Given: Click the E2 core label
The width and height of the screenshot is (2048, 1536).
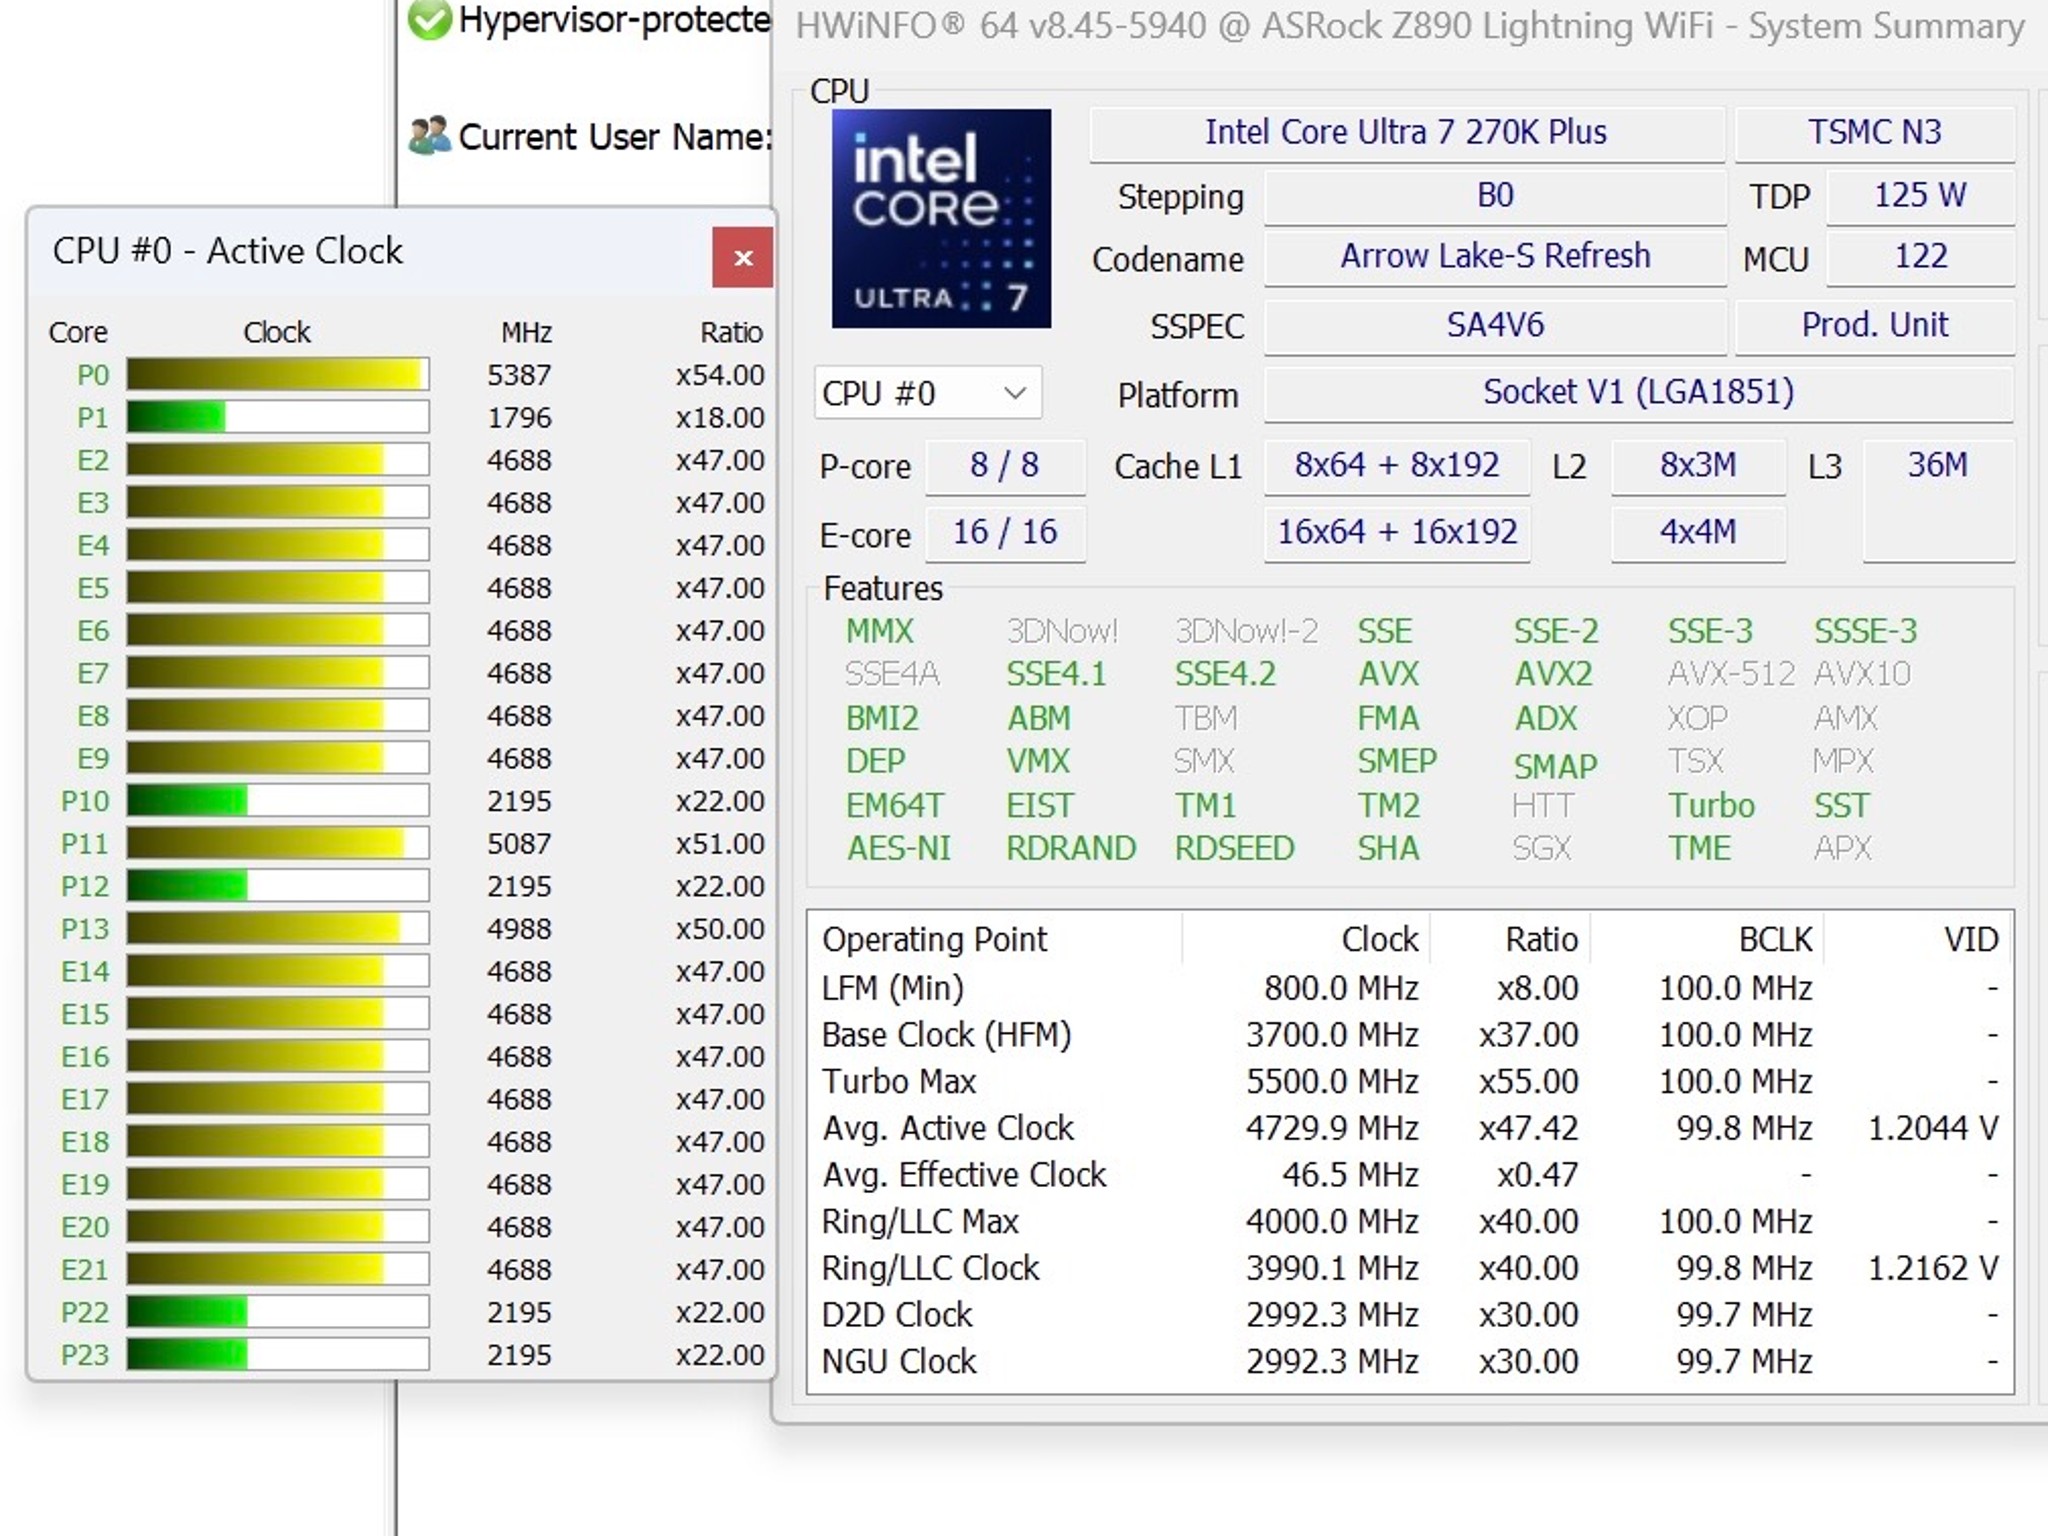Looking at the screenshot, I should 93,460.
